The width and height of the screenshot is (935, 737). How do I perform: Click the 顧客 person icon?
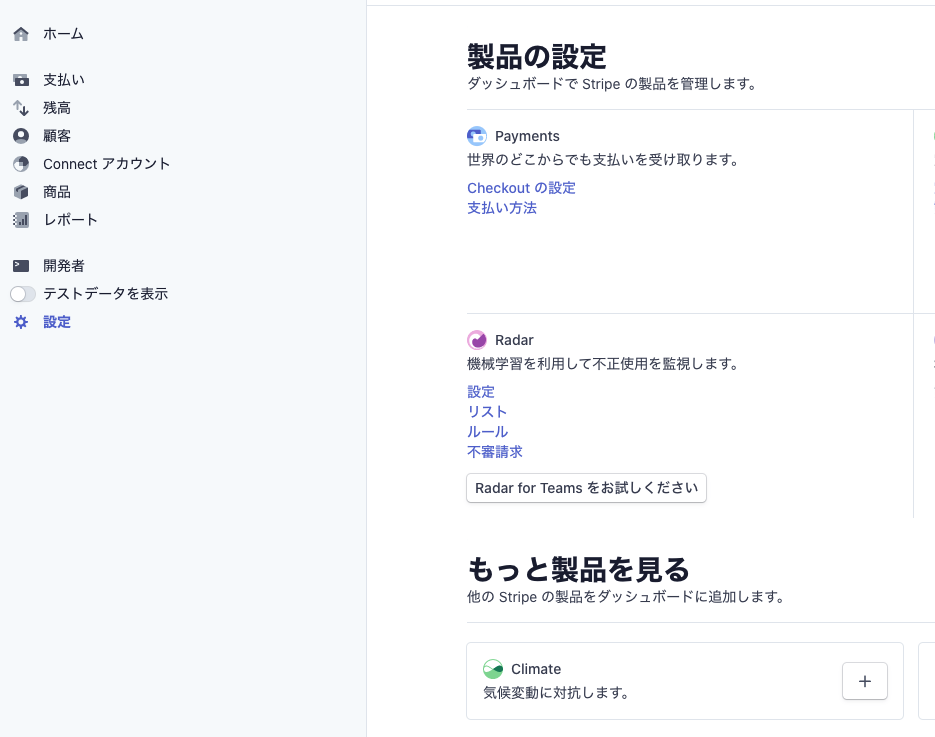pyautogui.click(x=21, y=136)
